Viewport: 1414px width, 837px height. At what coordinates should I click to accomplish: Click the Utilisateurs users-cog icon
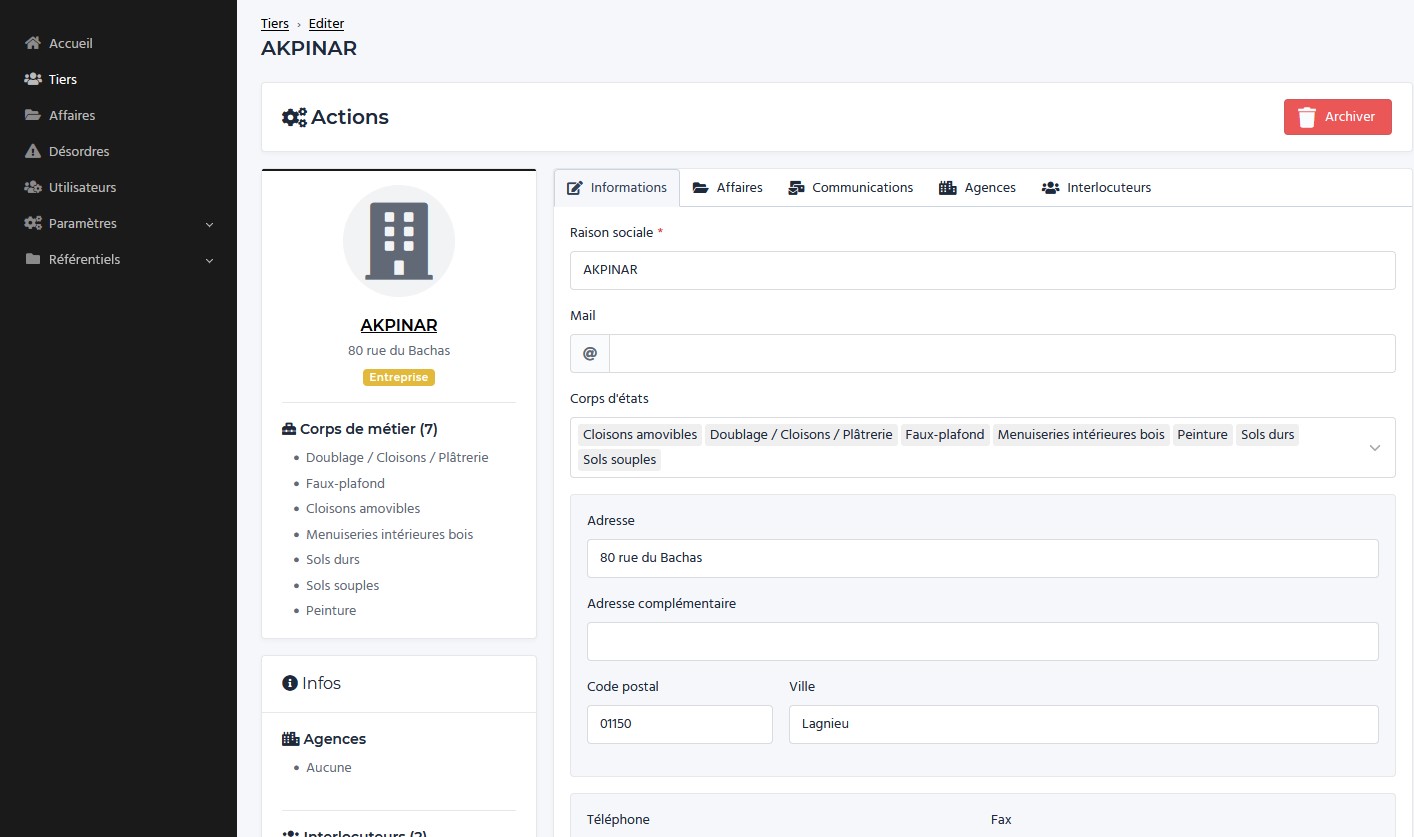tap(33, 187)
